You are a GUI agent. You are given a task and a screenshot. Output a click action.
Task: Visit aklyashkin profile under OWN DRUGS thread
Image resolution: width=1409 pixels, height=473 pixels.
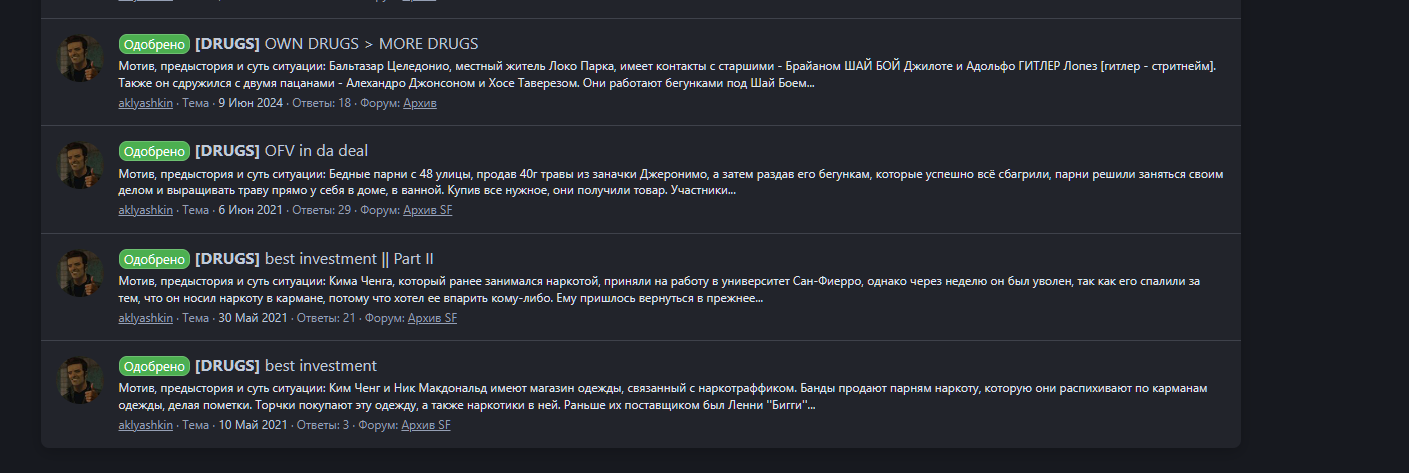pyautogui.click(x=145, y=103)
